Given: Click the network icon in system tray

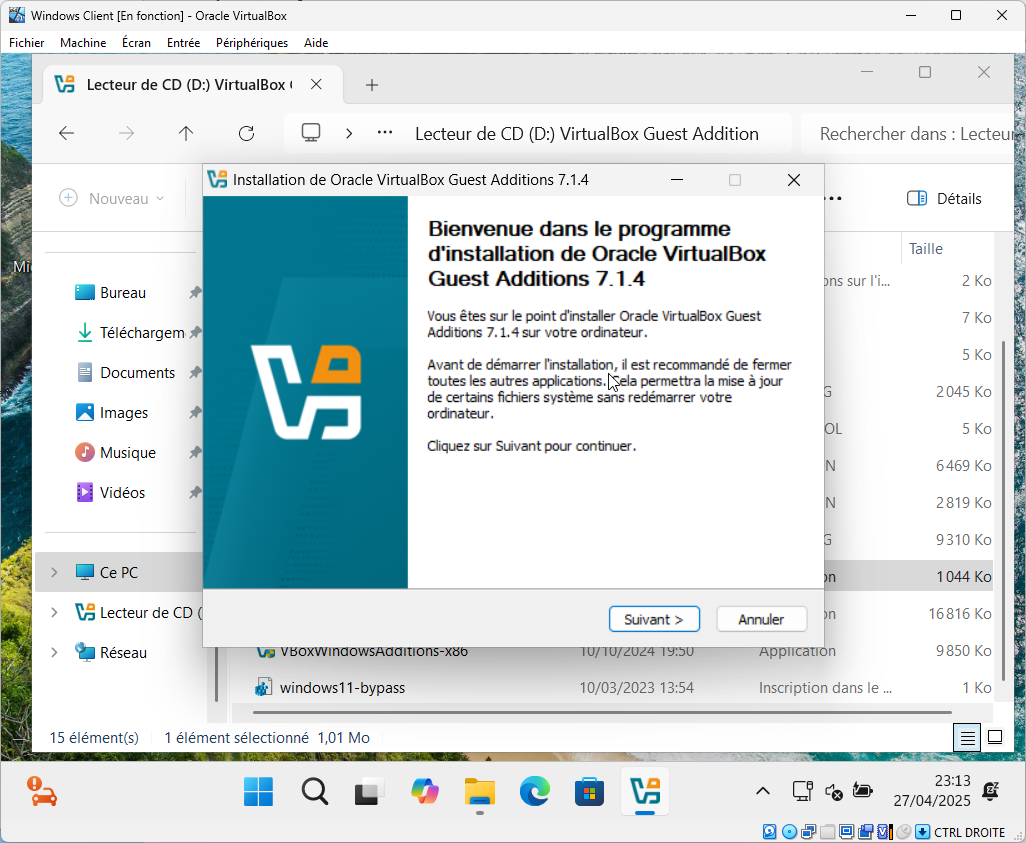Looking at the screenshot, I should click(x=802, y=791).
